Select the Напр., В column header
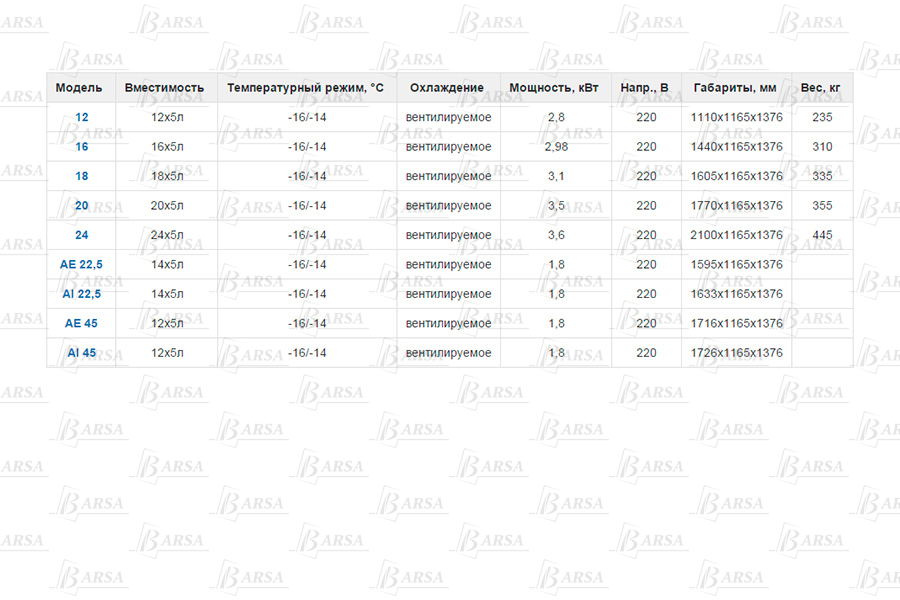The image size is (900, 600). click(x=645, y=88)
